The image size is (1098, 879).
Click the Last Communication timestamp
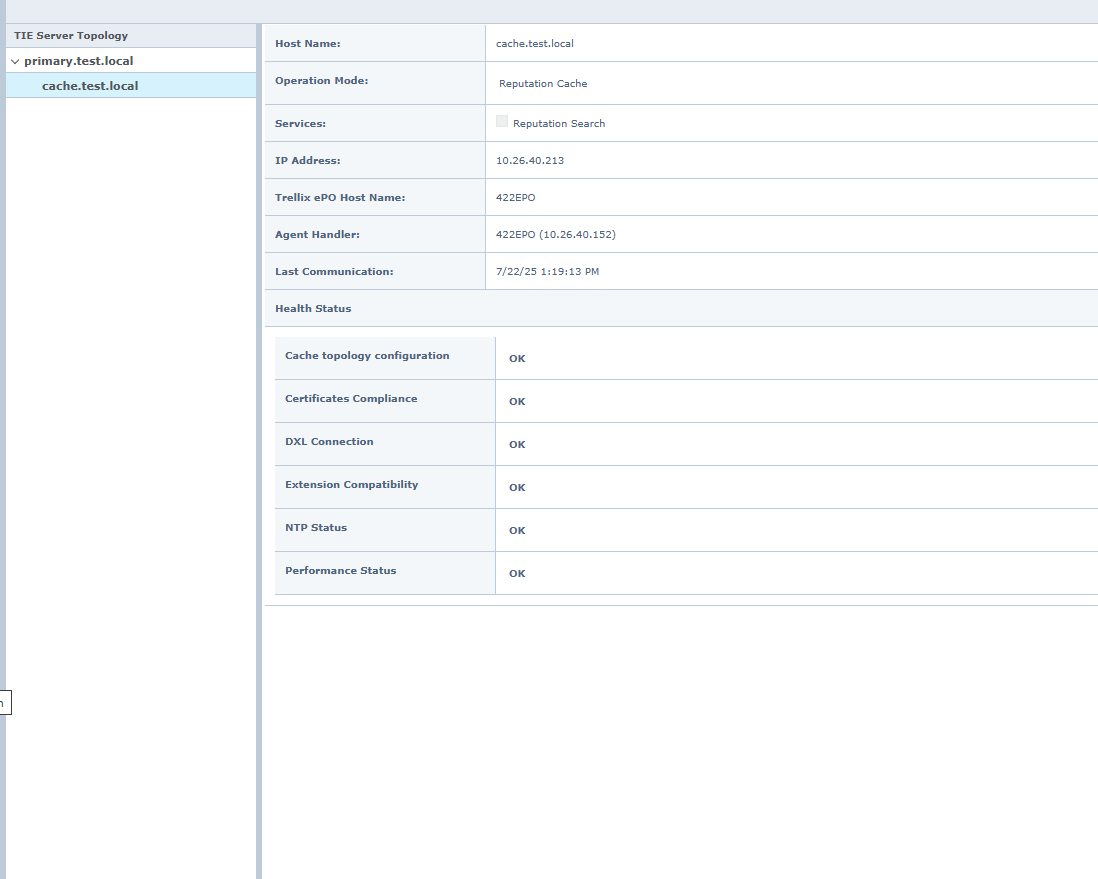click(547, 272)
